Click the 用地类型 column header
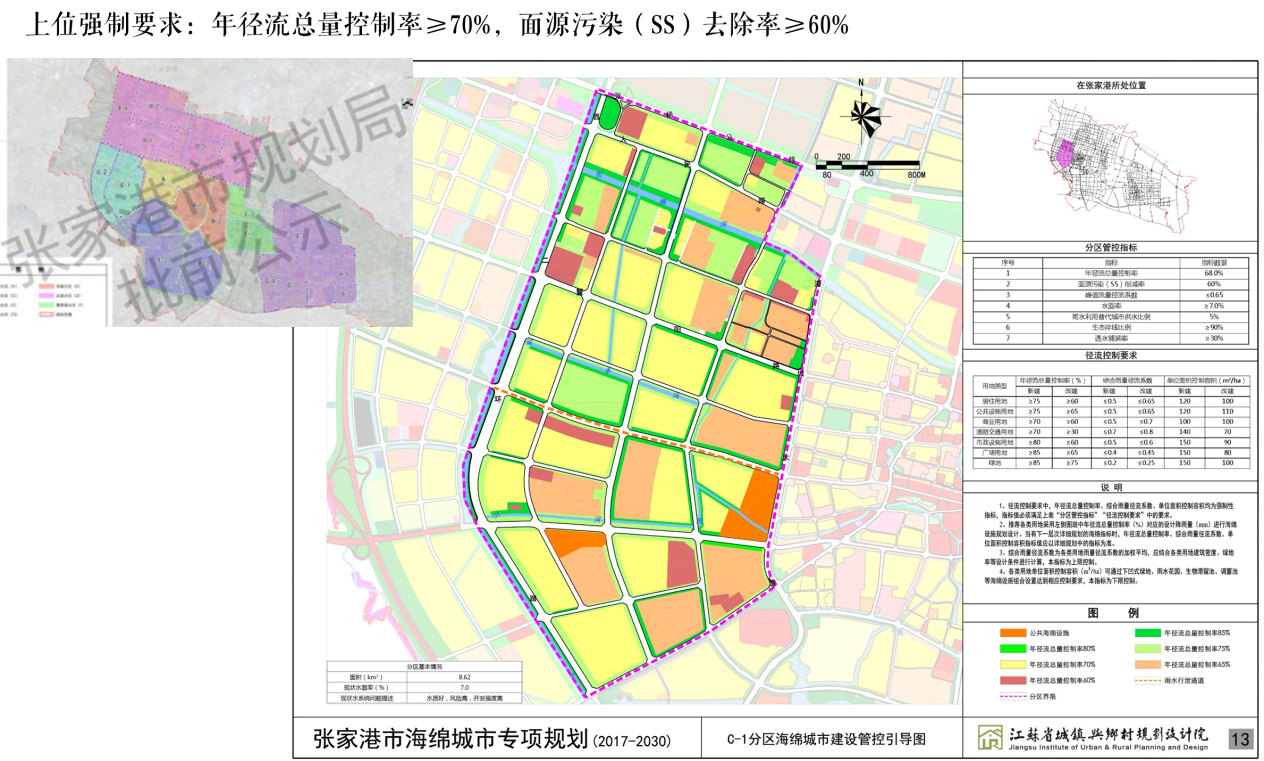The width and height of the screenshot is (1264, 761). pyautogui.click(x=995, y=386)
